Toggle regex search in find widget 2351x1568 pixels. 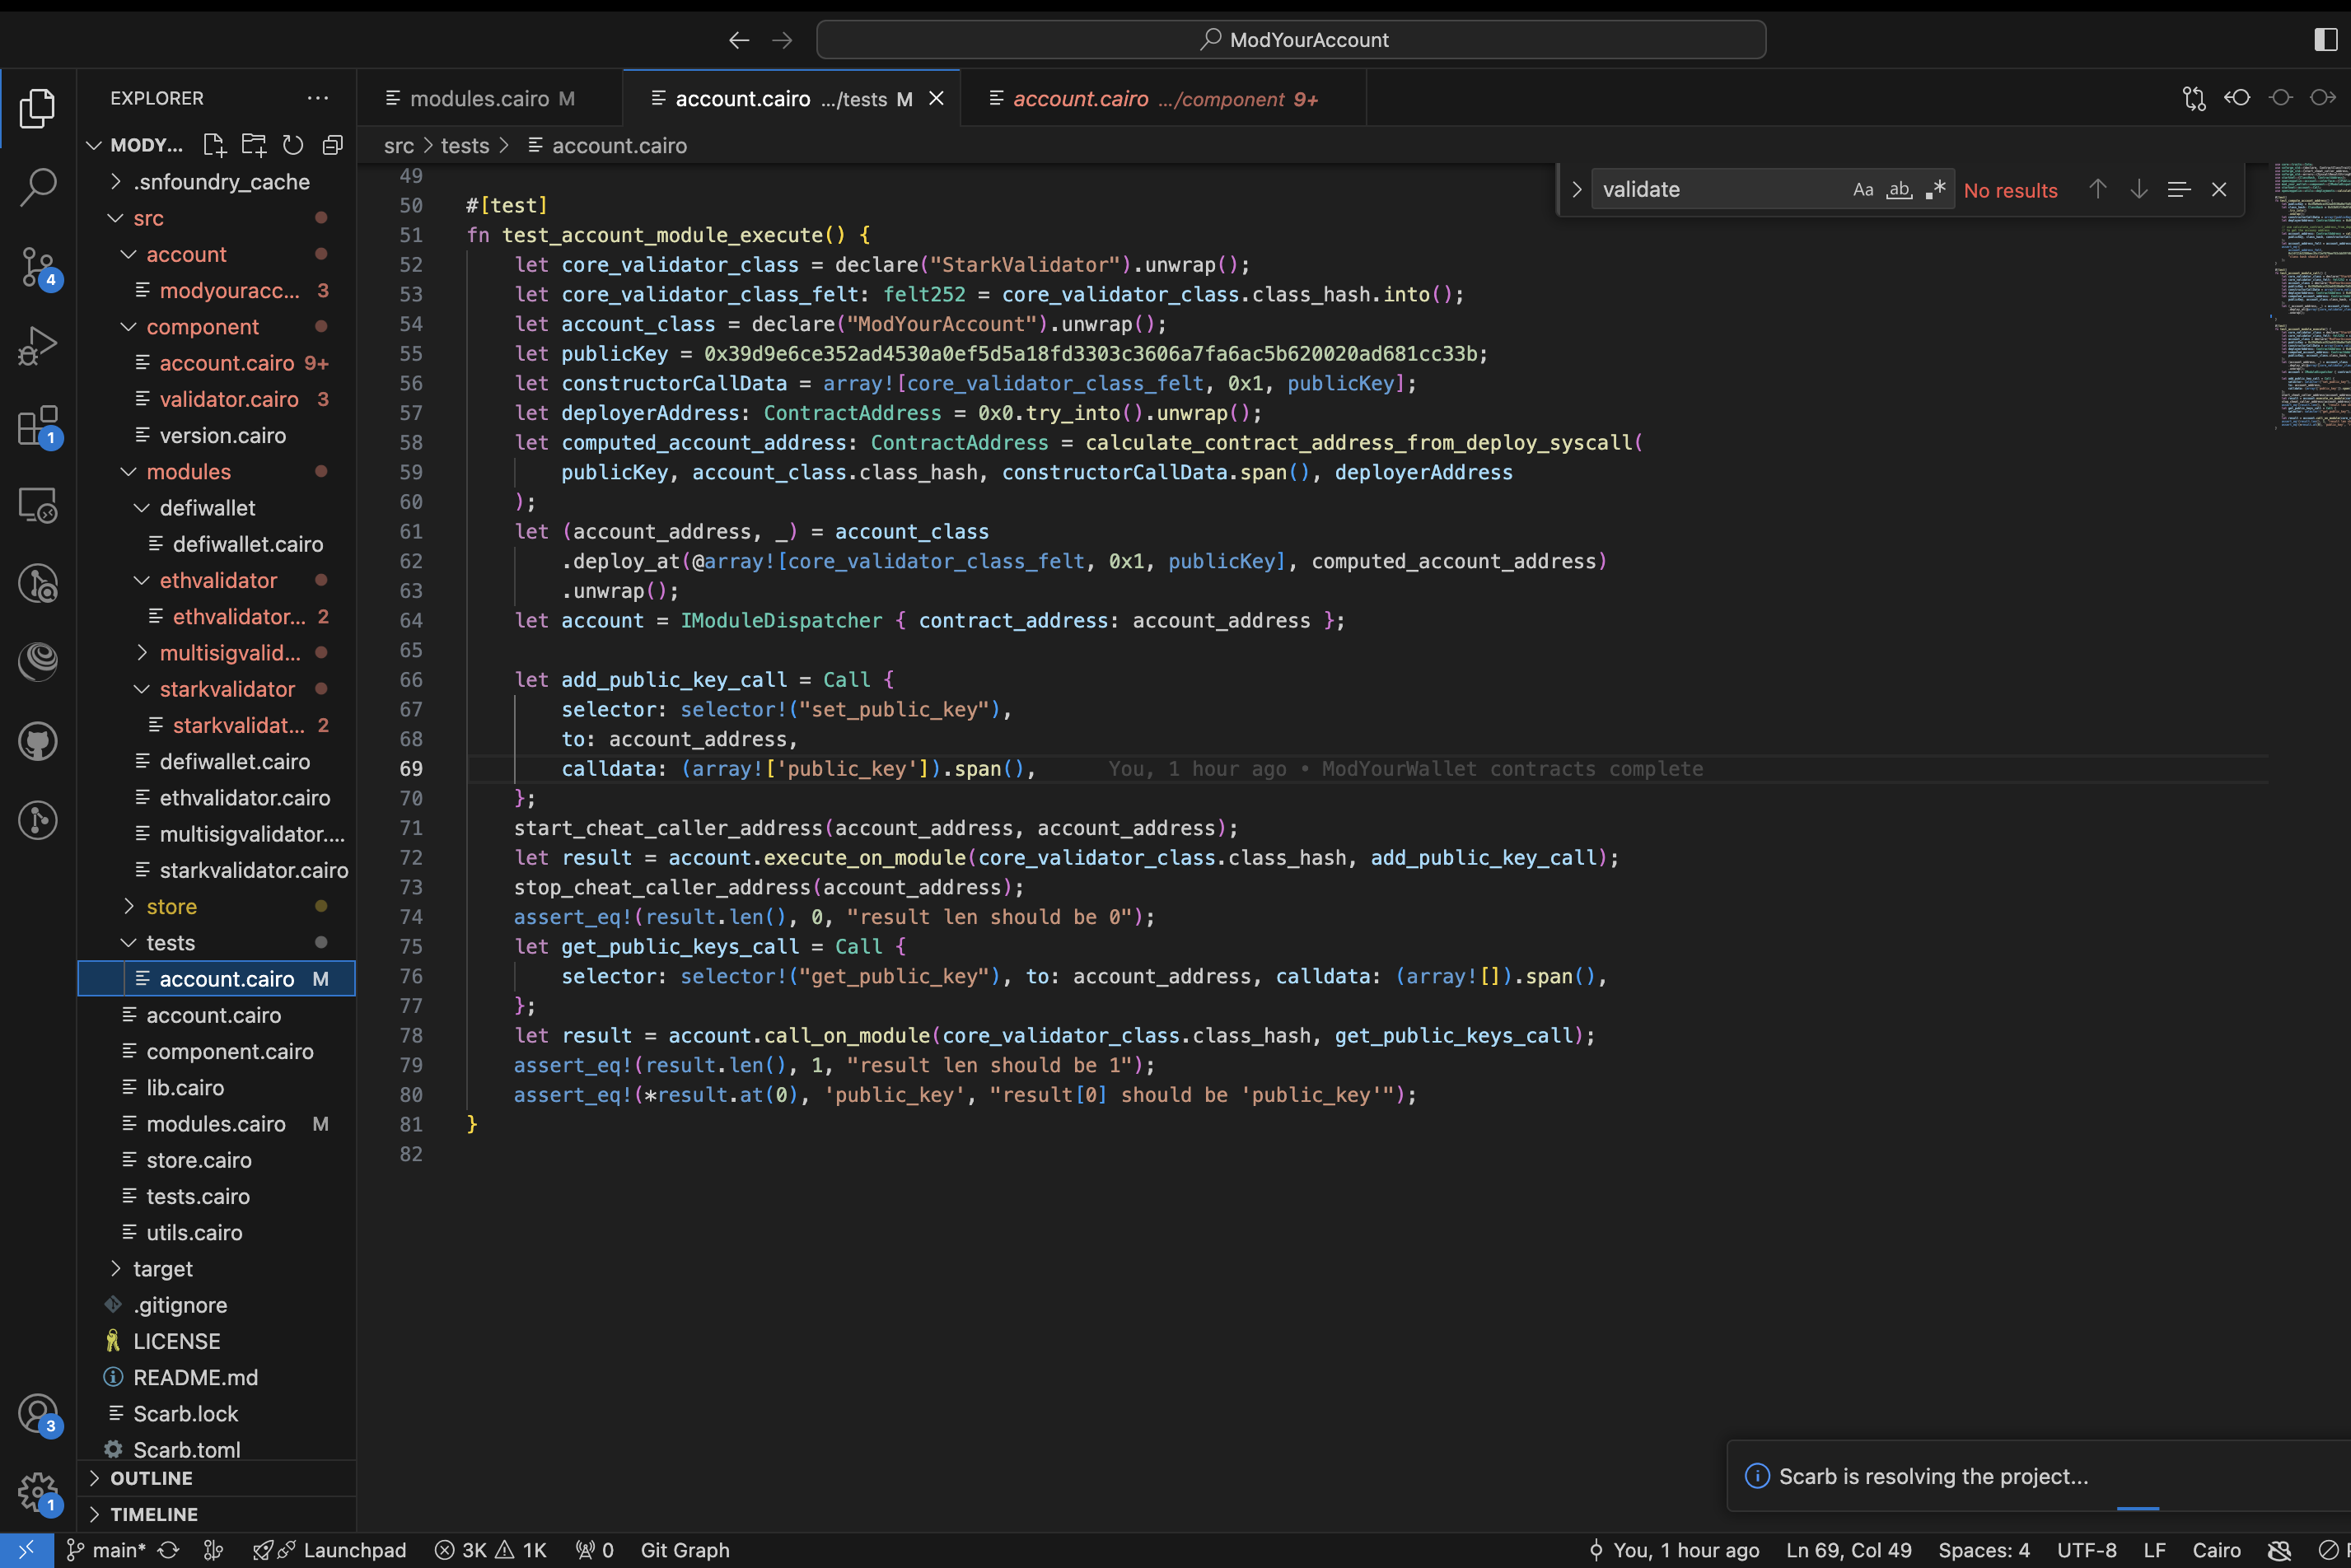[1934, 189]
